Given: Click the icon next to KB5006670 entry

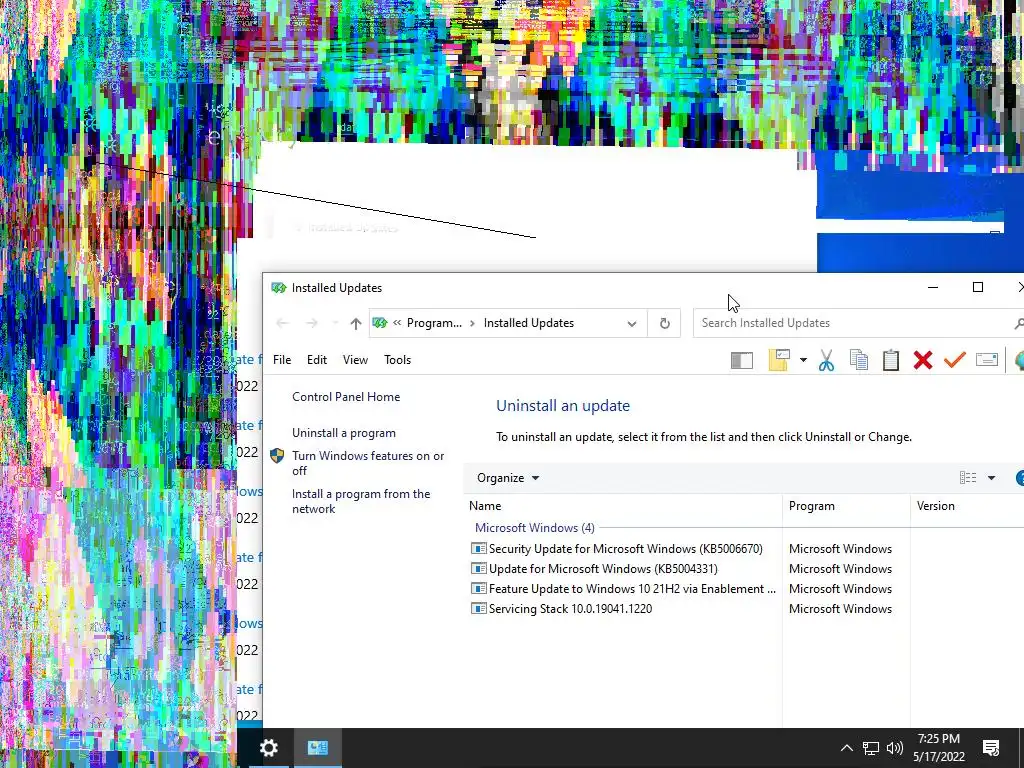Looking at the screenshot, I should (479, 549).
